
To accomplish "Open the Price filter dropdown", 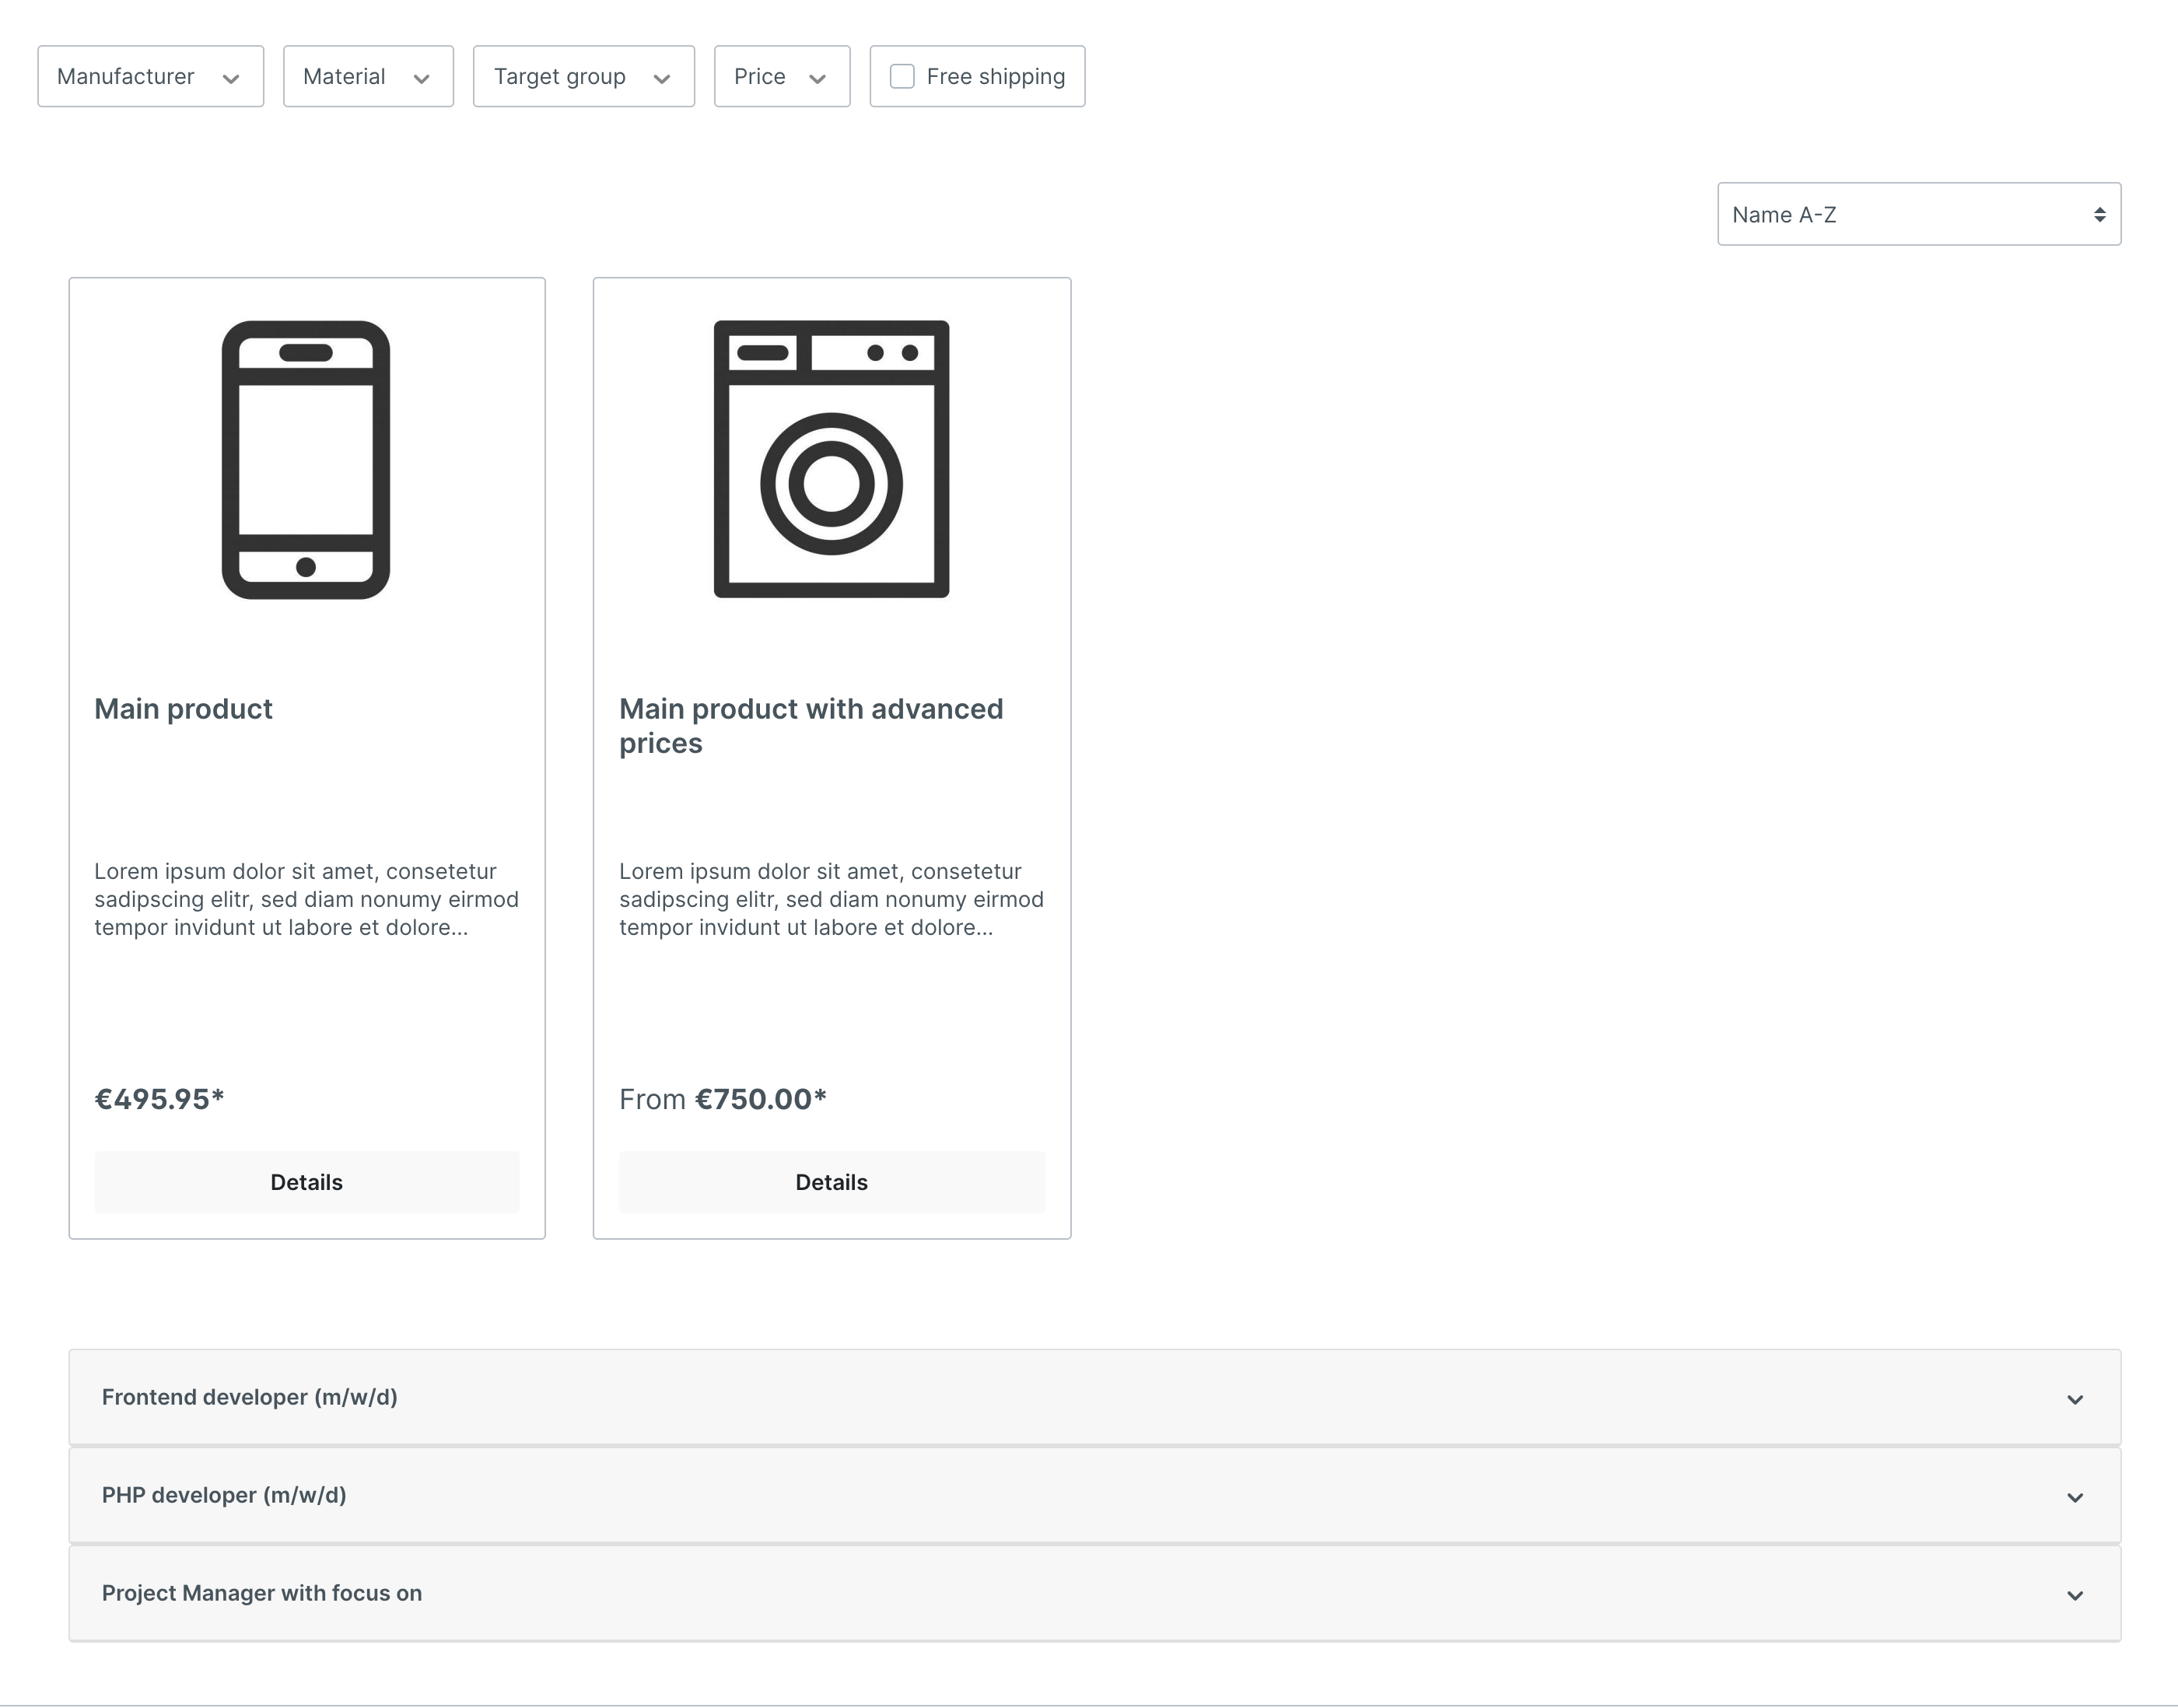I will (x=782, y=76).
